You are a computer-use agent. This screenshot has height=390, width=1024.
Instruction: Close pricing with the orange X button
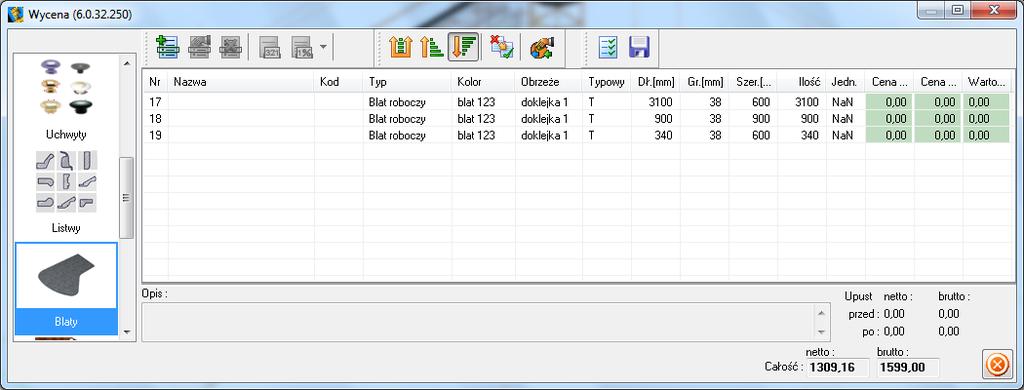coord(997,364)
